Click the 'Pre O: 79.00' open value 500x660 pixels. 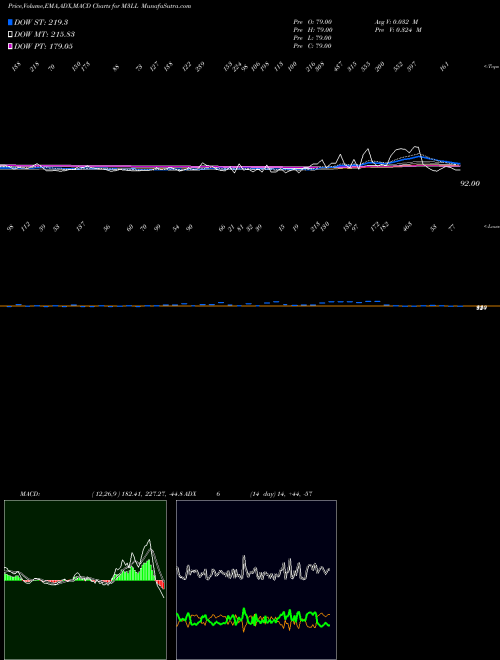point(313,22)
